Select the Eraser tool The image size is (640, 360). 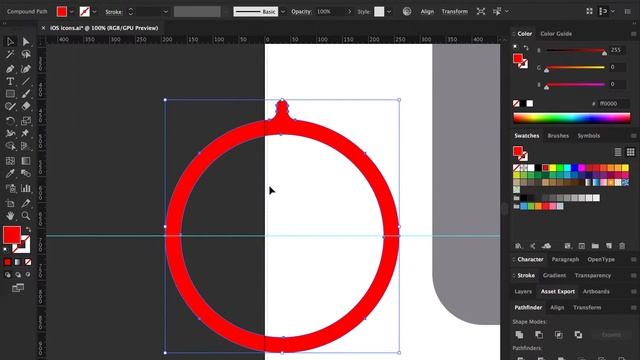(x=26, y=107)
